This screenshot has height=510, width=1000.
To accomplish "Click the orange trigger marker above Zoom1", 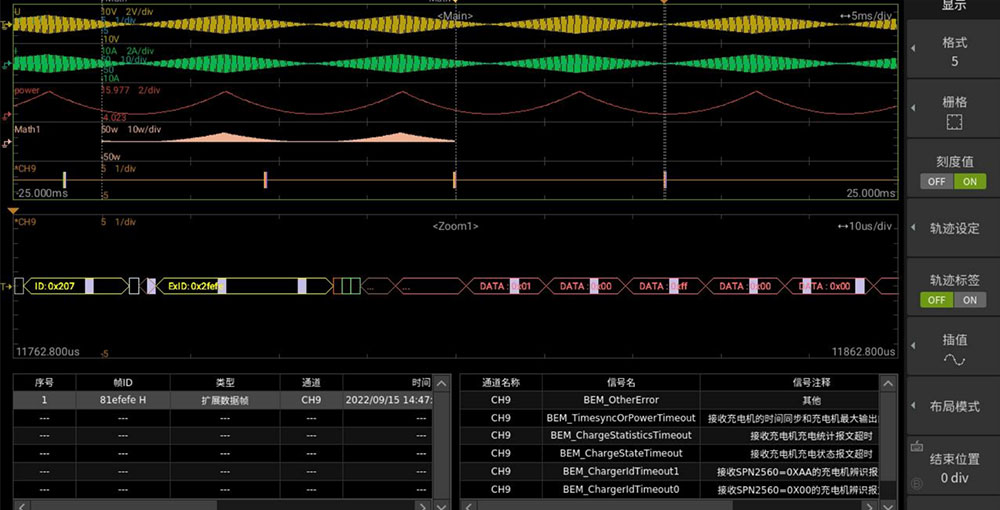I will pos(13,211).
